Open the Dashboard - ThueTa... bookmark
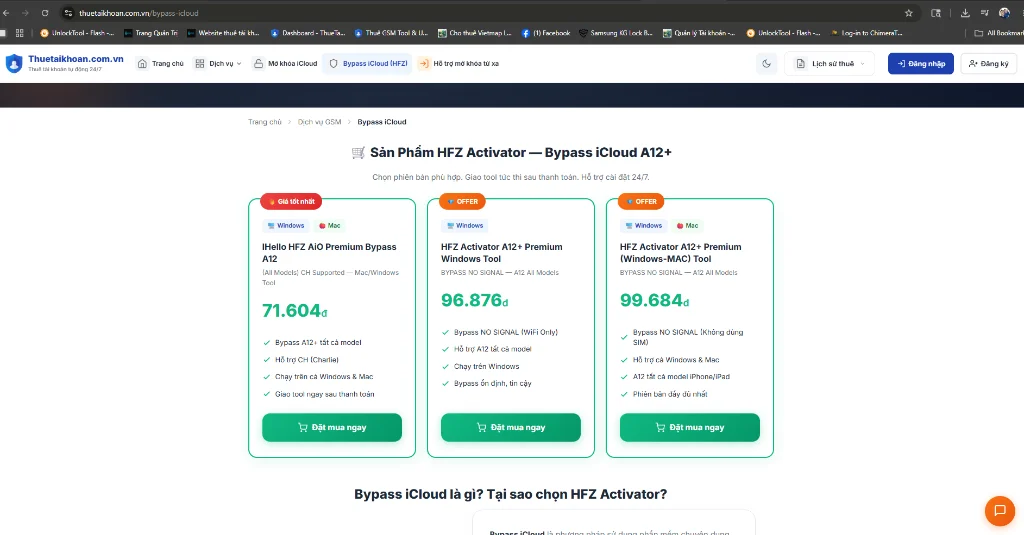Screen dimensions: 1024x535 (x=308, y=33)
